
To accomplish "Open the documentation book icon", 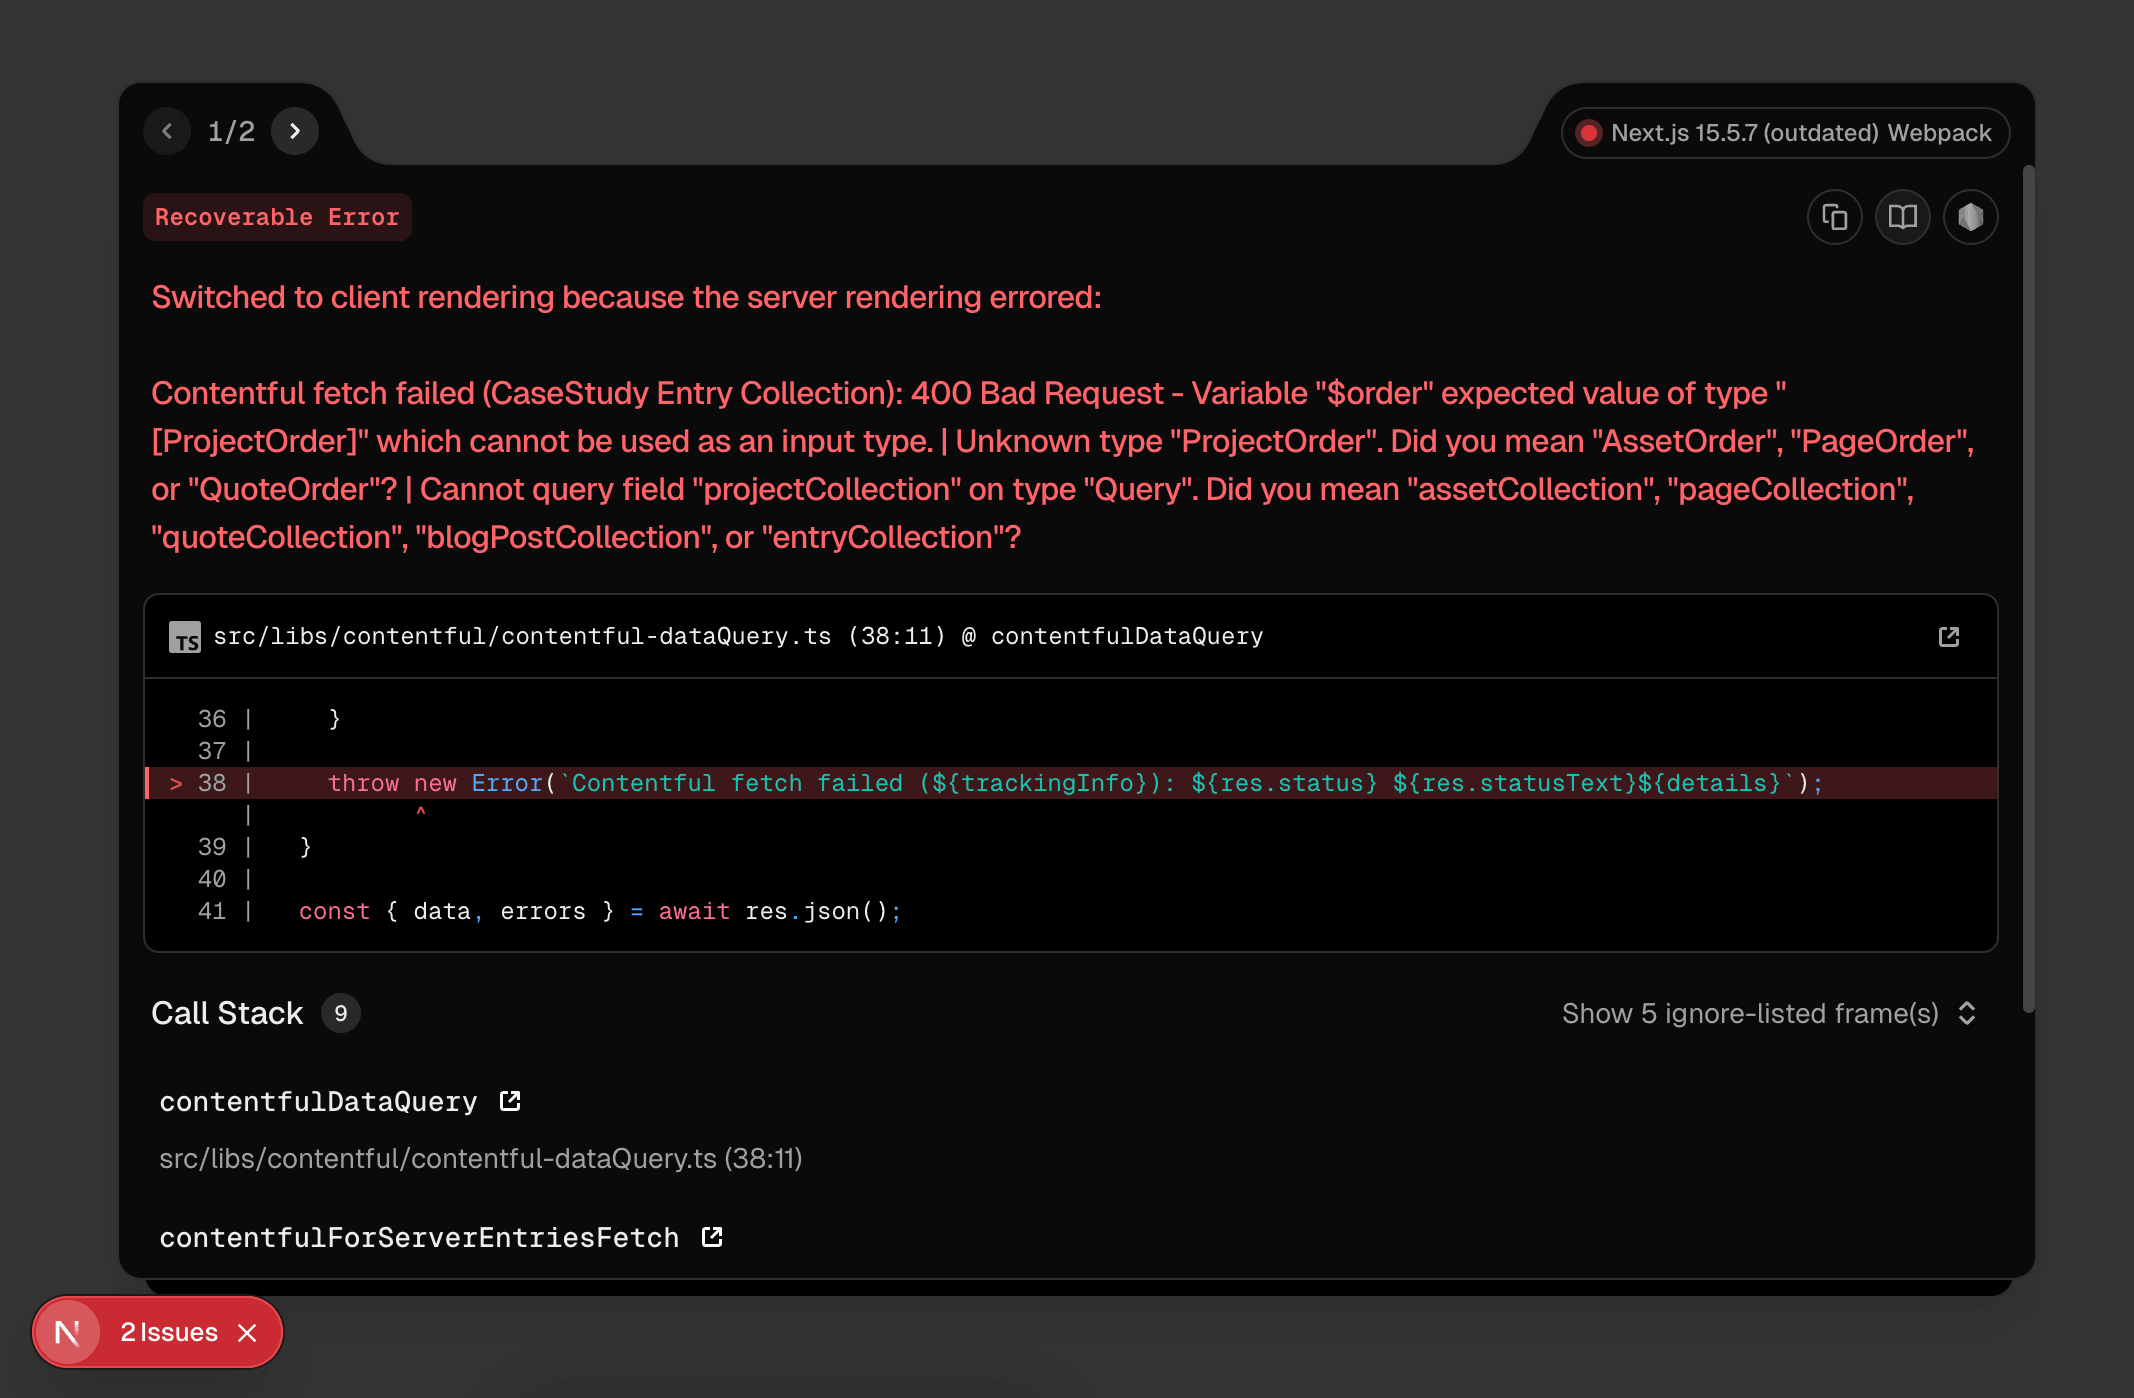I will (x=1902, y=217).
